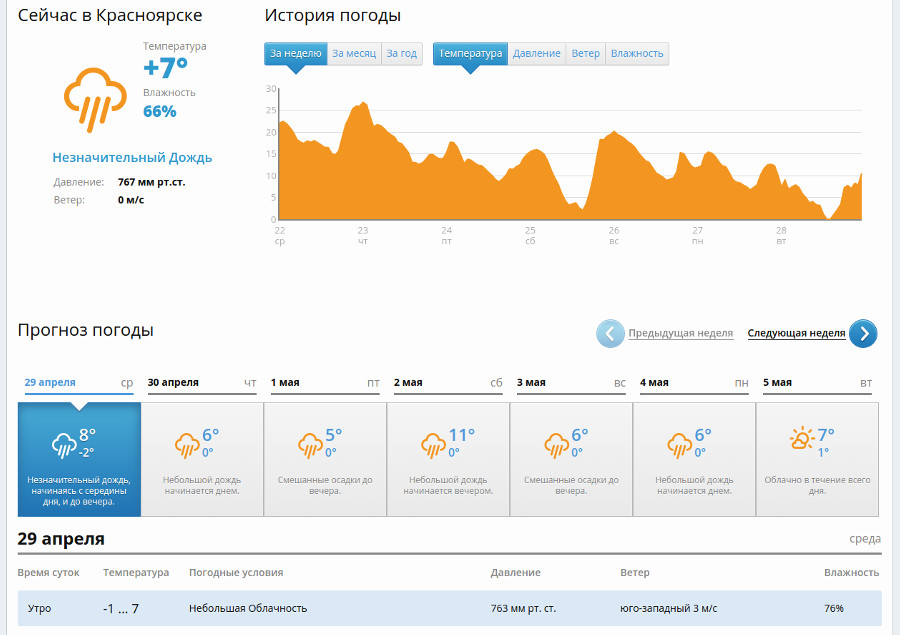Switch history period to За год
This screenshot has width=900, height=635.
(402, 54)
